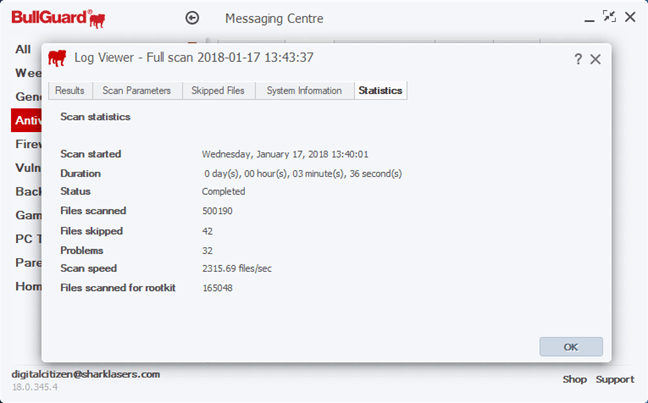Click the bulldog icon in Log Viewer title

coord(58,57)
